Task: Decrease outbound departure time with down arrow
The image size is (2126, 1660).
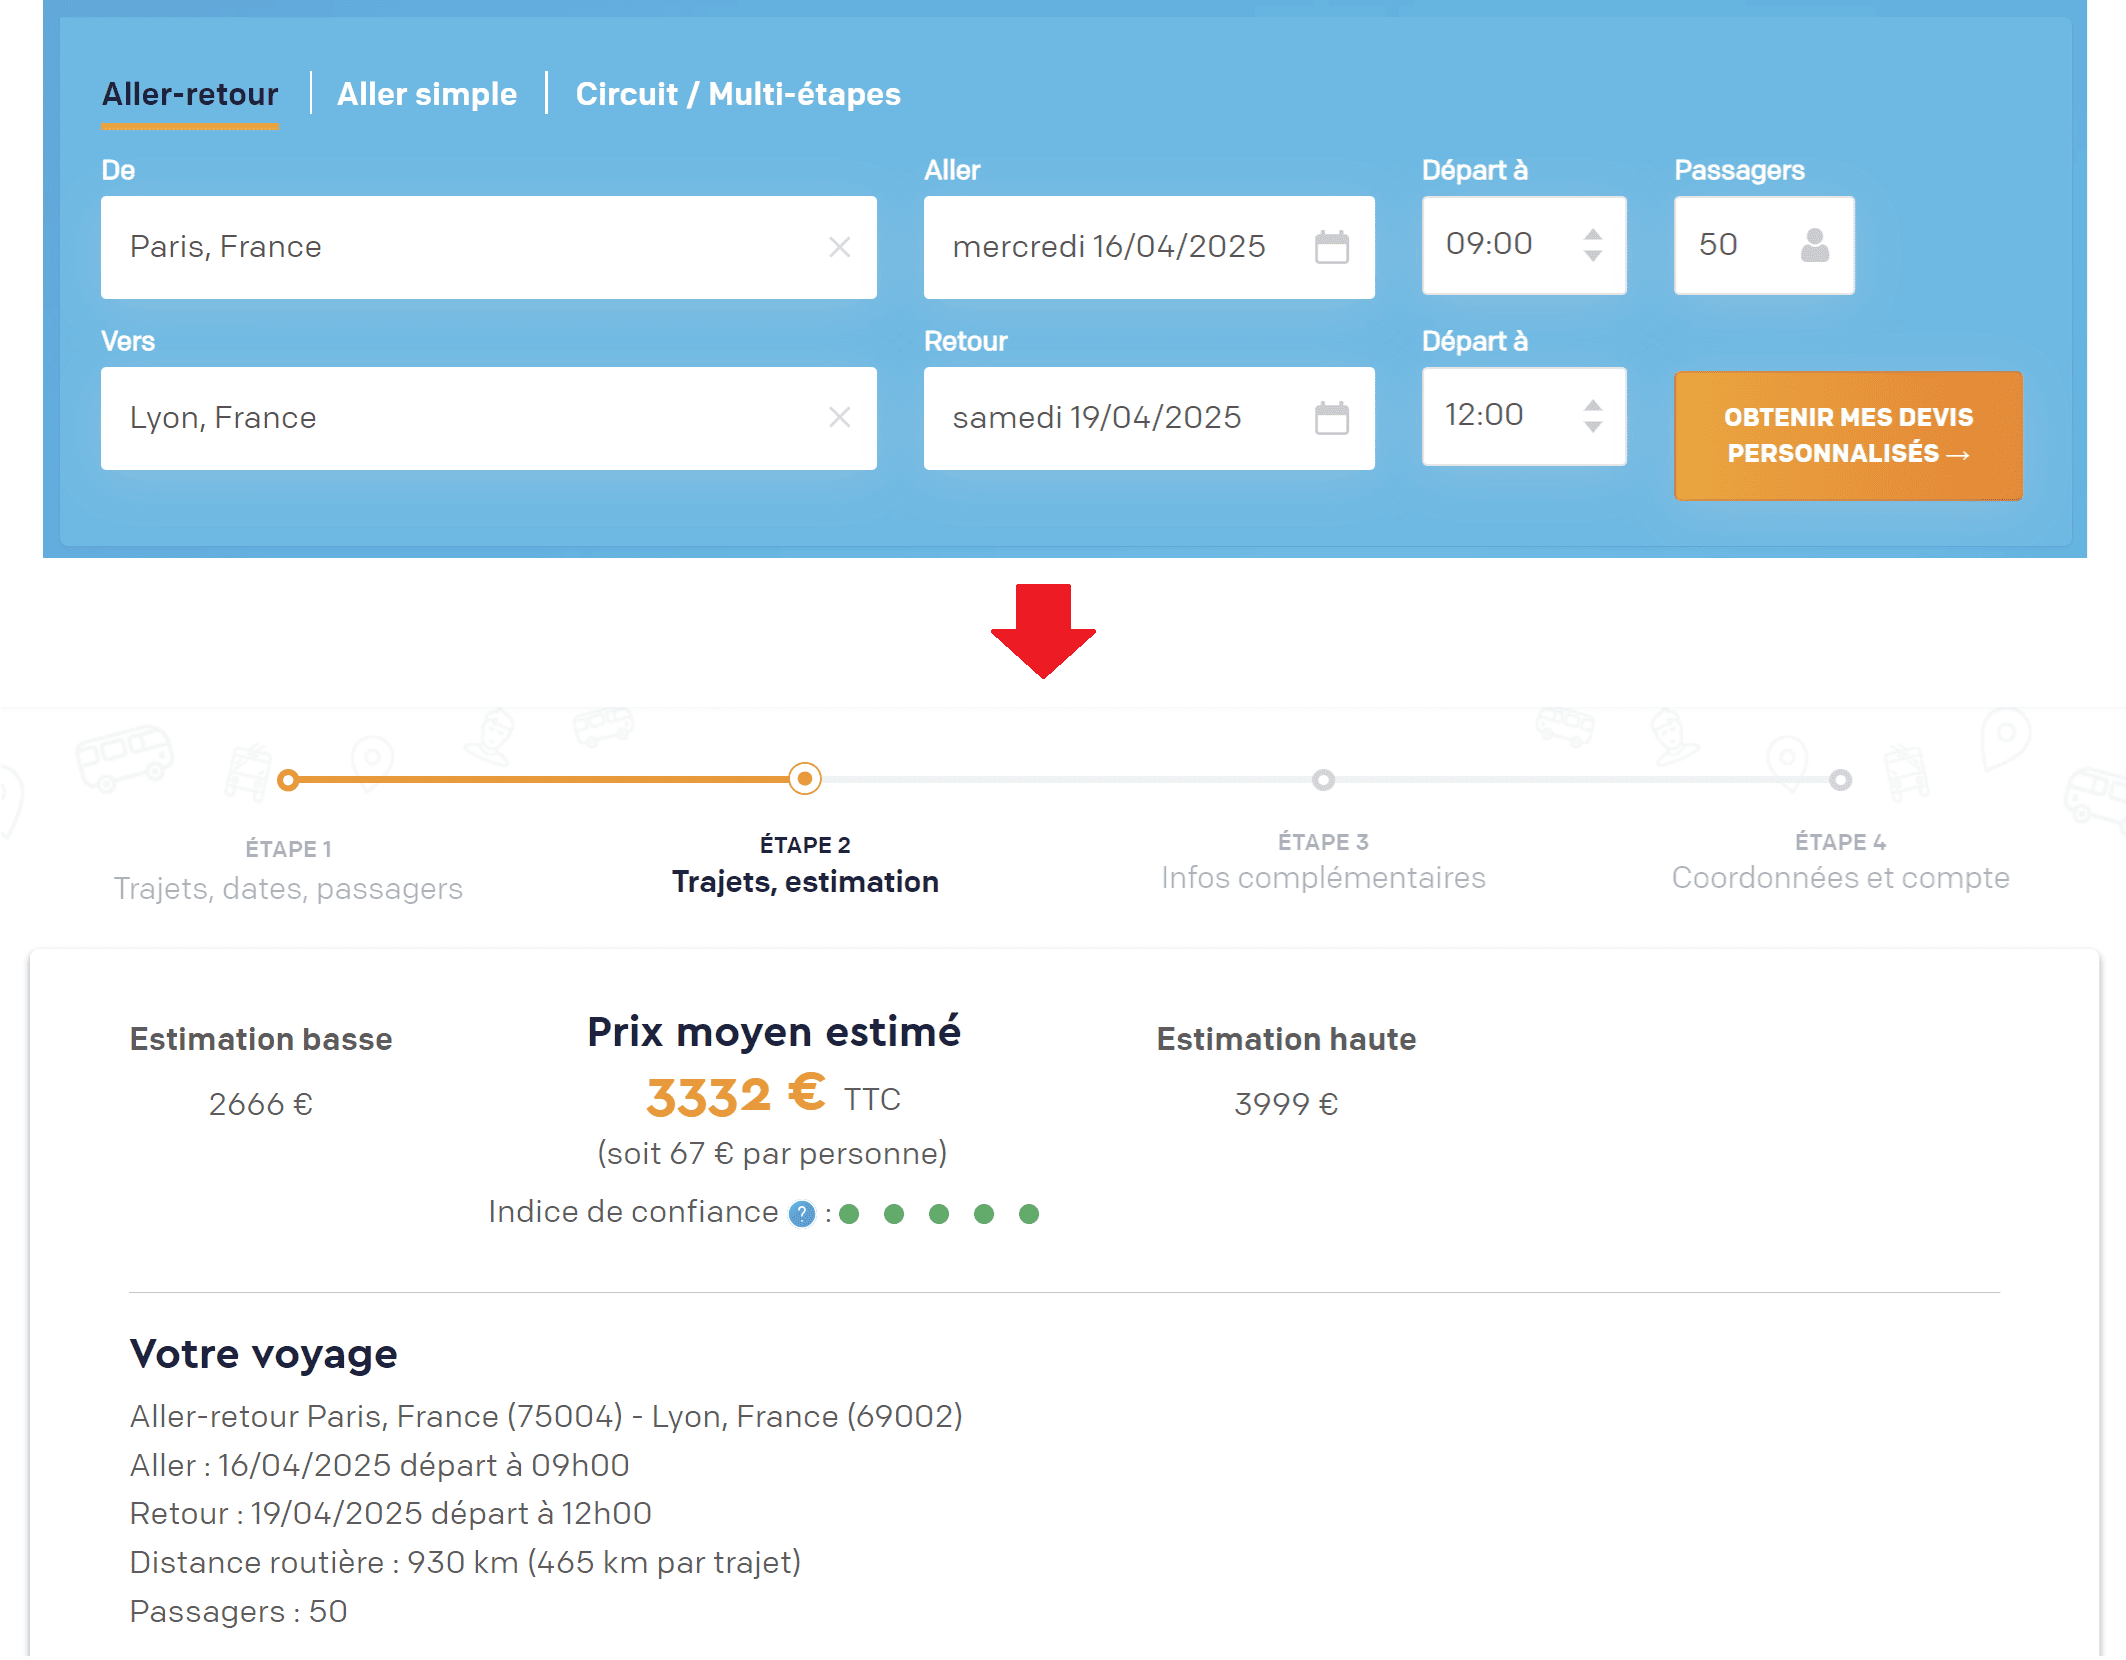Action: coord(1593,257)
